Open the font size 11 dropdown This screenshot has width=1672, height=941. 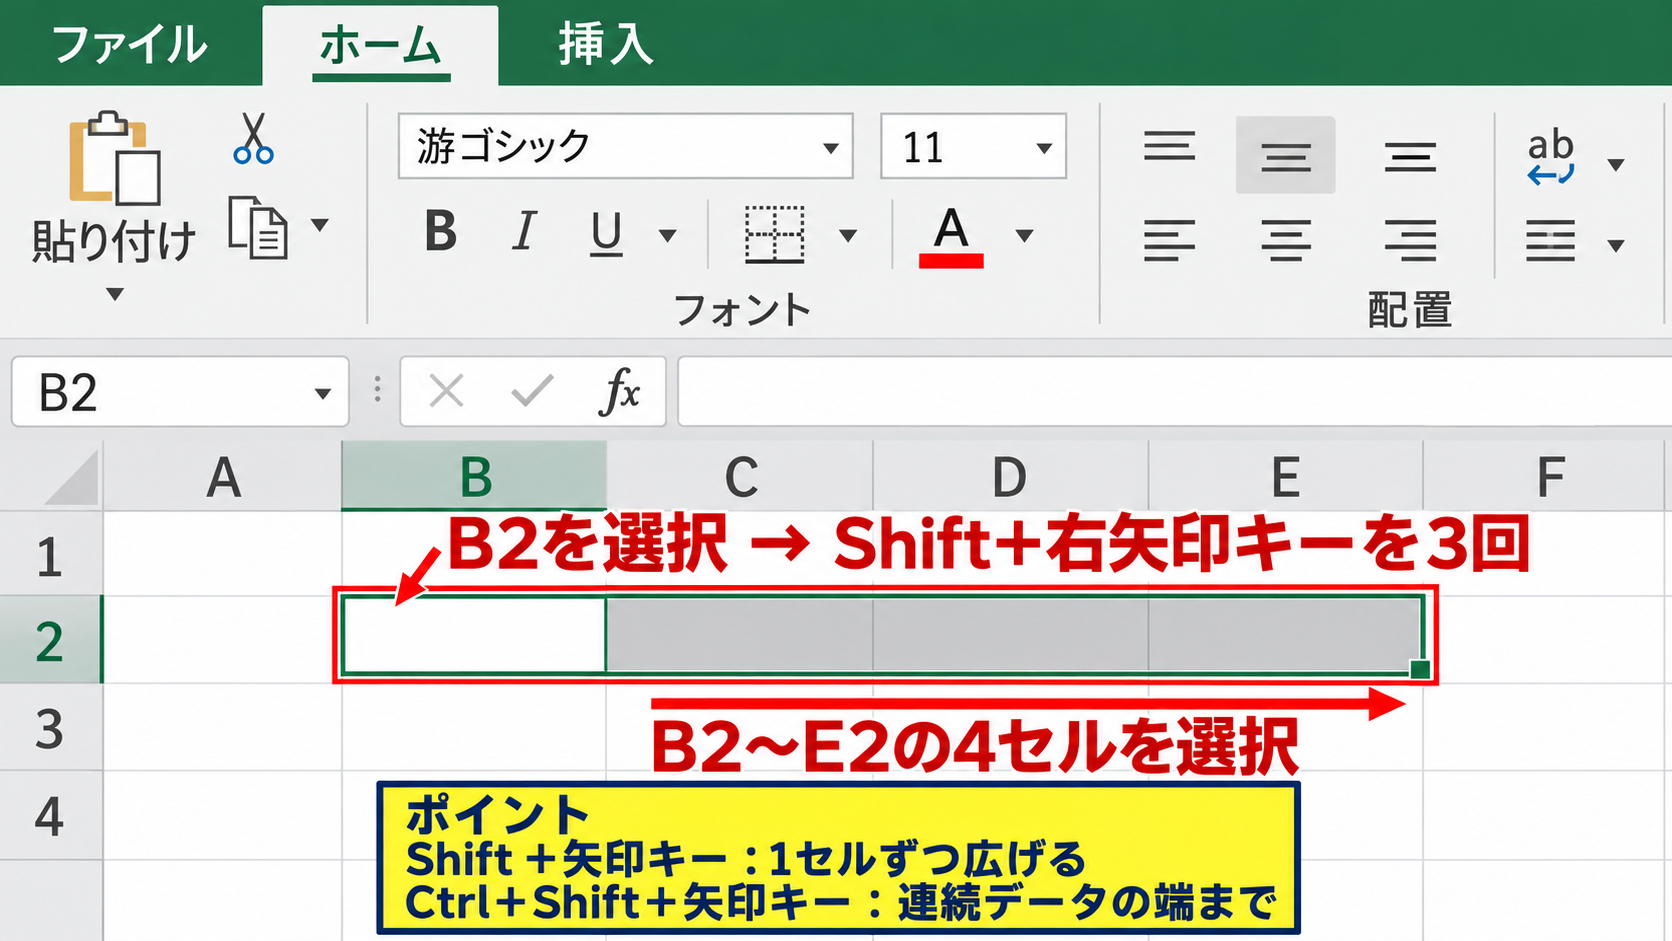coord(1044,148)
